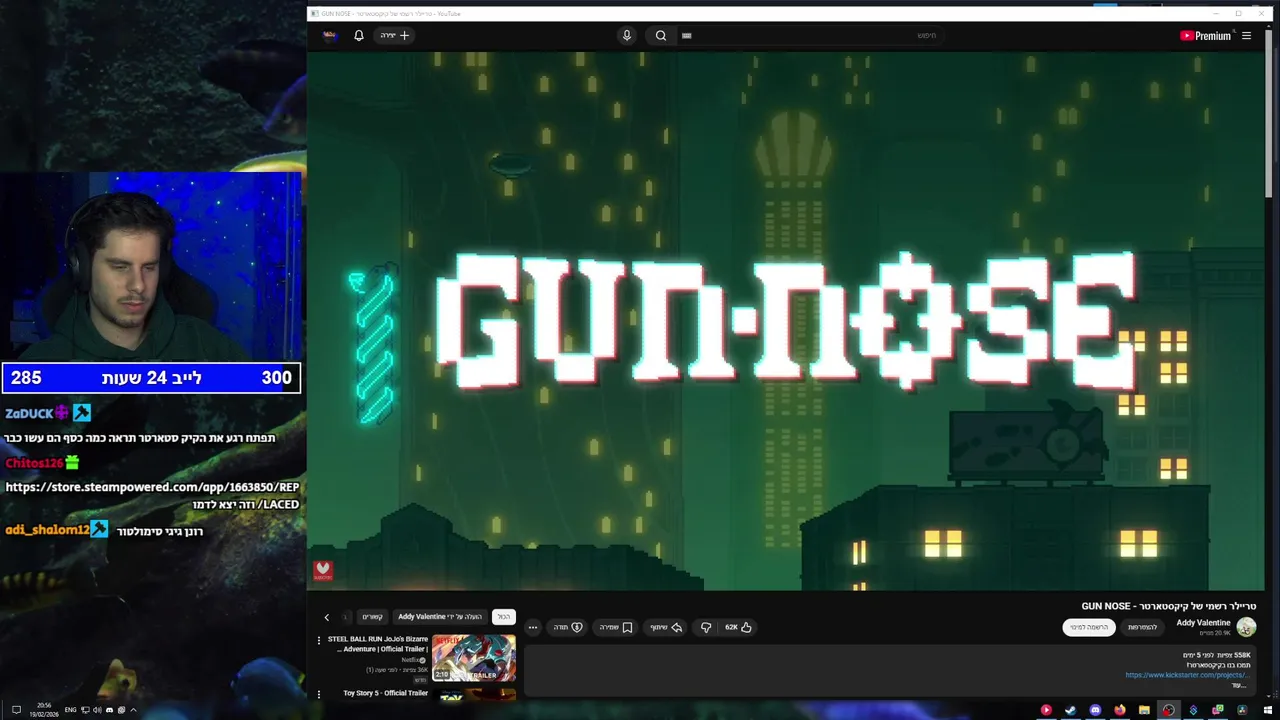The height and width of the screenshot is (720, 1280).
Task: Open File Explorer from the taskbar
Action: pos(1144,710)
